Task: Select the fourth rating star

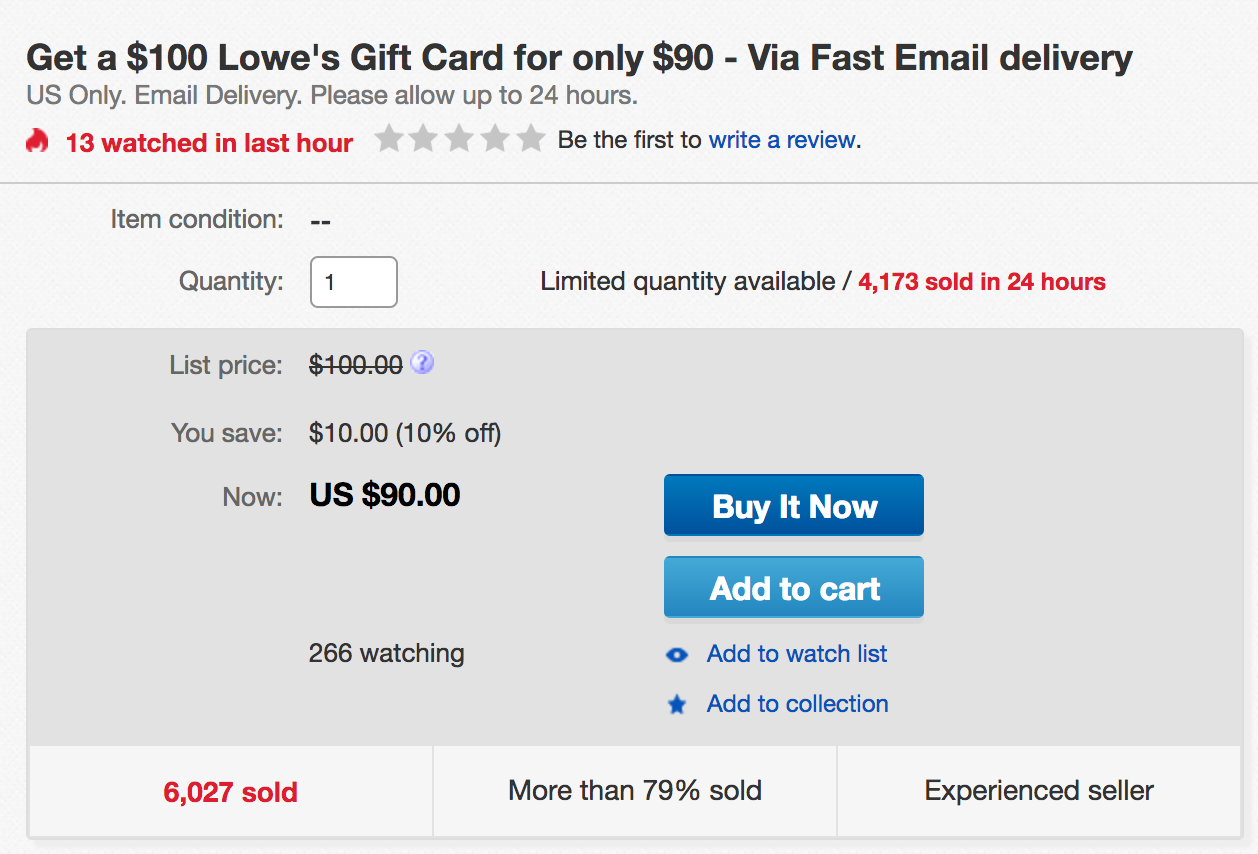Action: click(495, 139)
